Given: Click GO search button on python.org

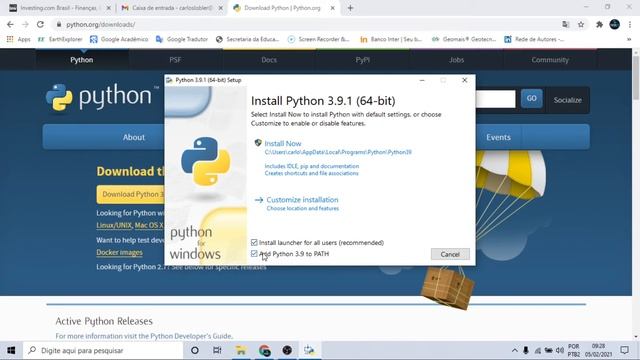Looking at the screenshot, I should (531, 98).
